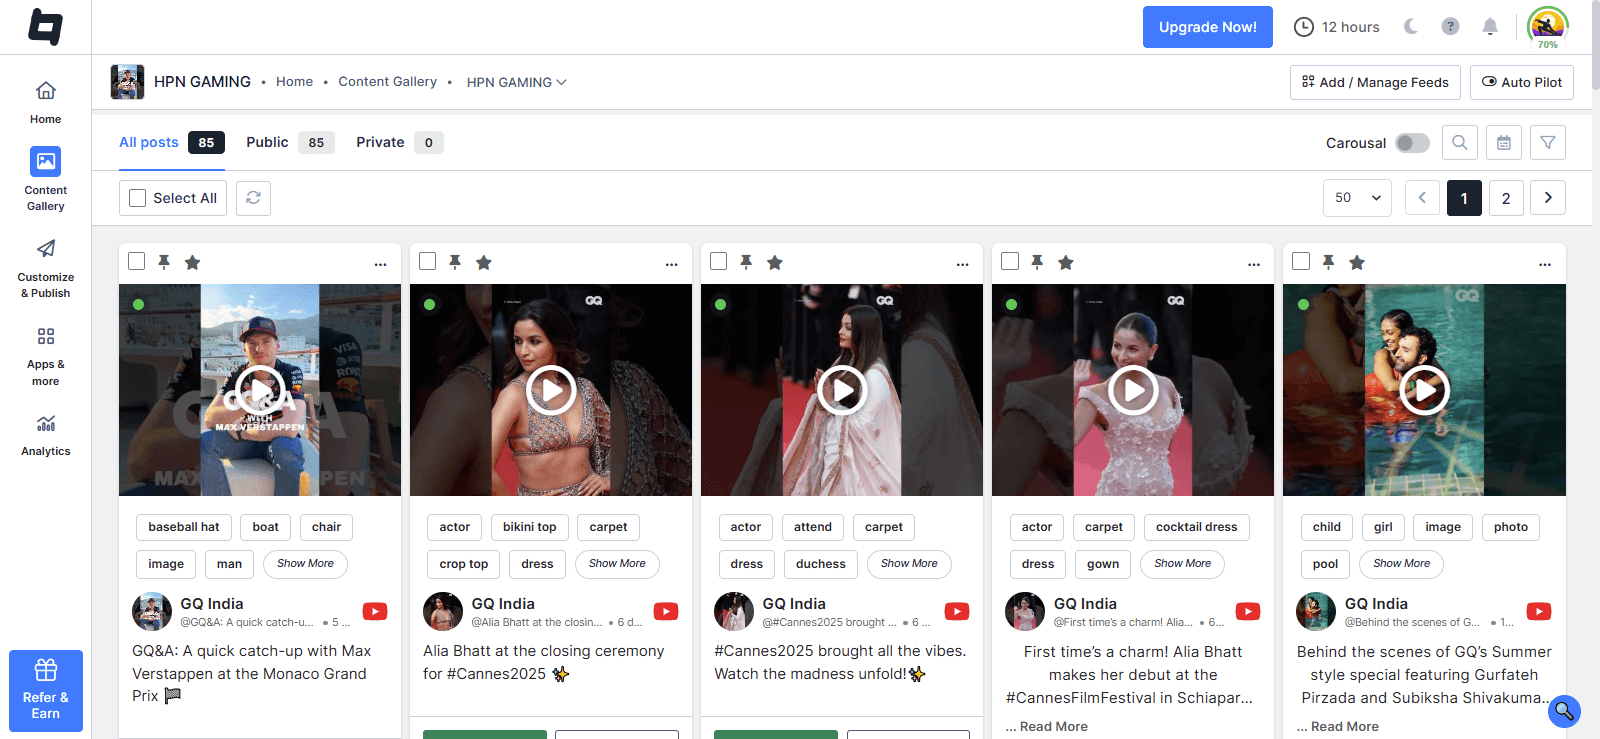Open the 50 per page dropdown

click(1357, 198)
